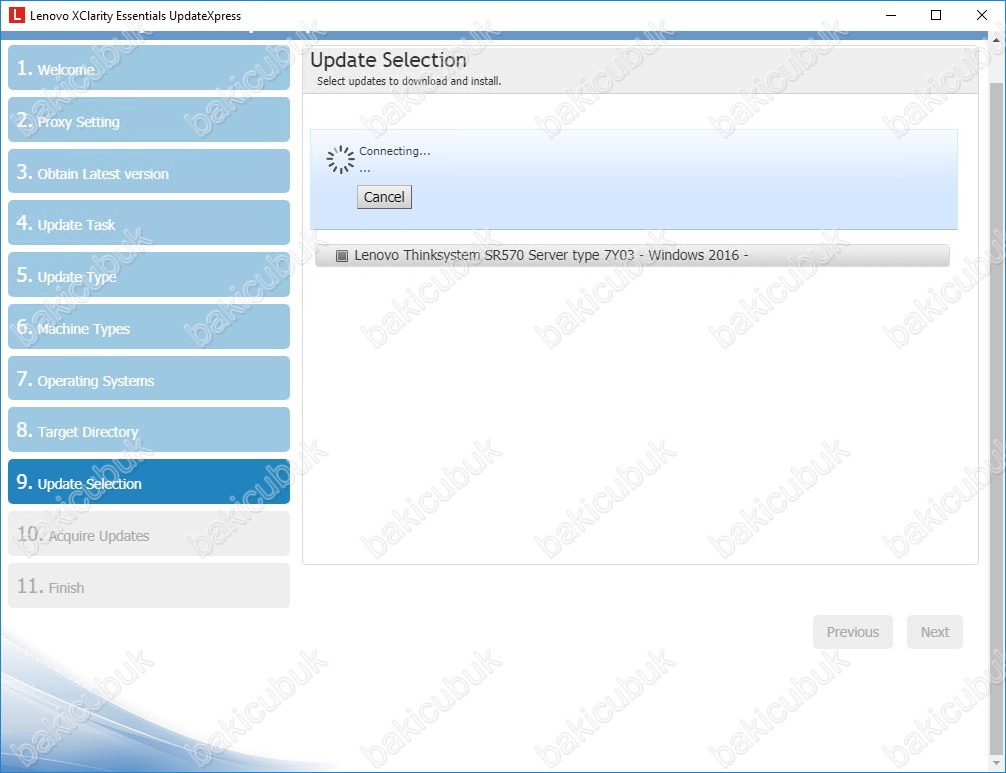Select step 4 Update Task
Image resolution: width=1006 pixels, height=773 pixels.
(x=149, y=223)
